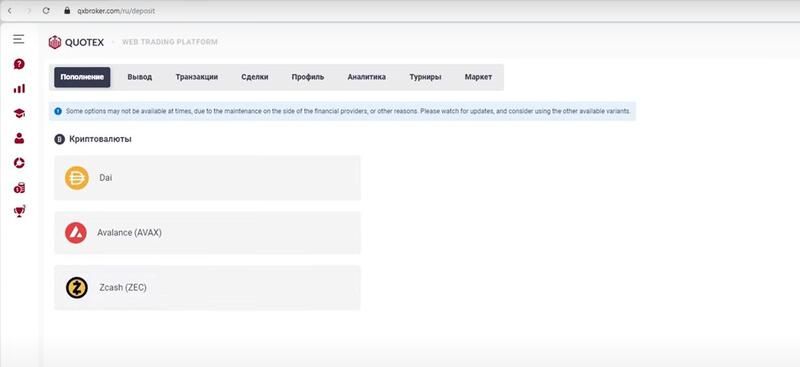The image size is (800, 367).
Task: Go to the Профиль tab
Action: point(308,77)
